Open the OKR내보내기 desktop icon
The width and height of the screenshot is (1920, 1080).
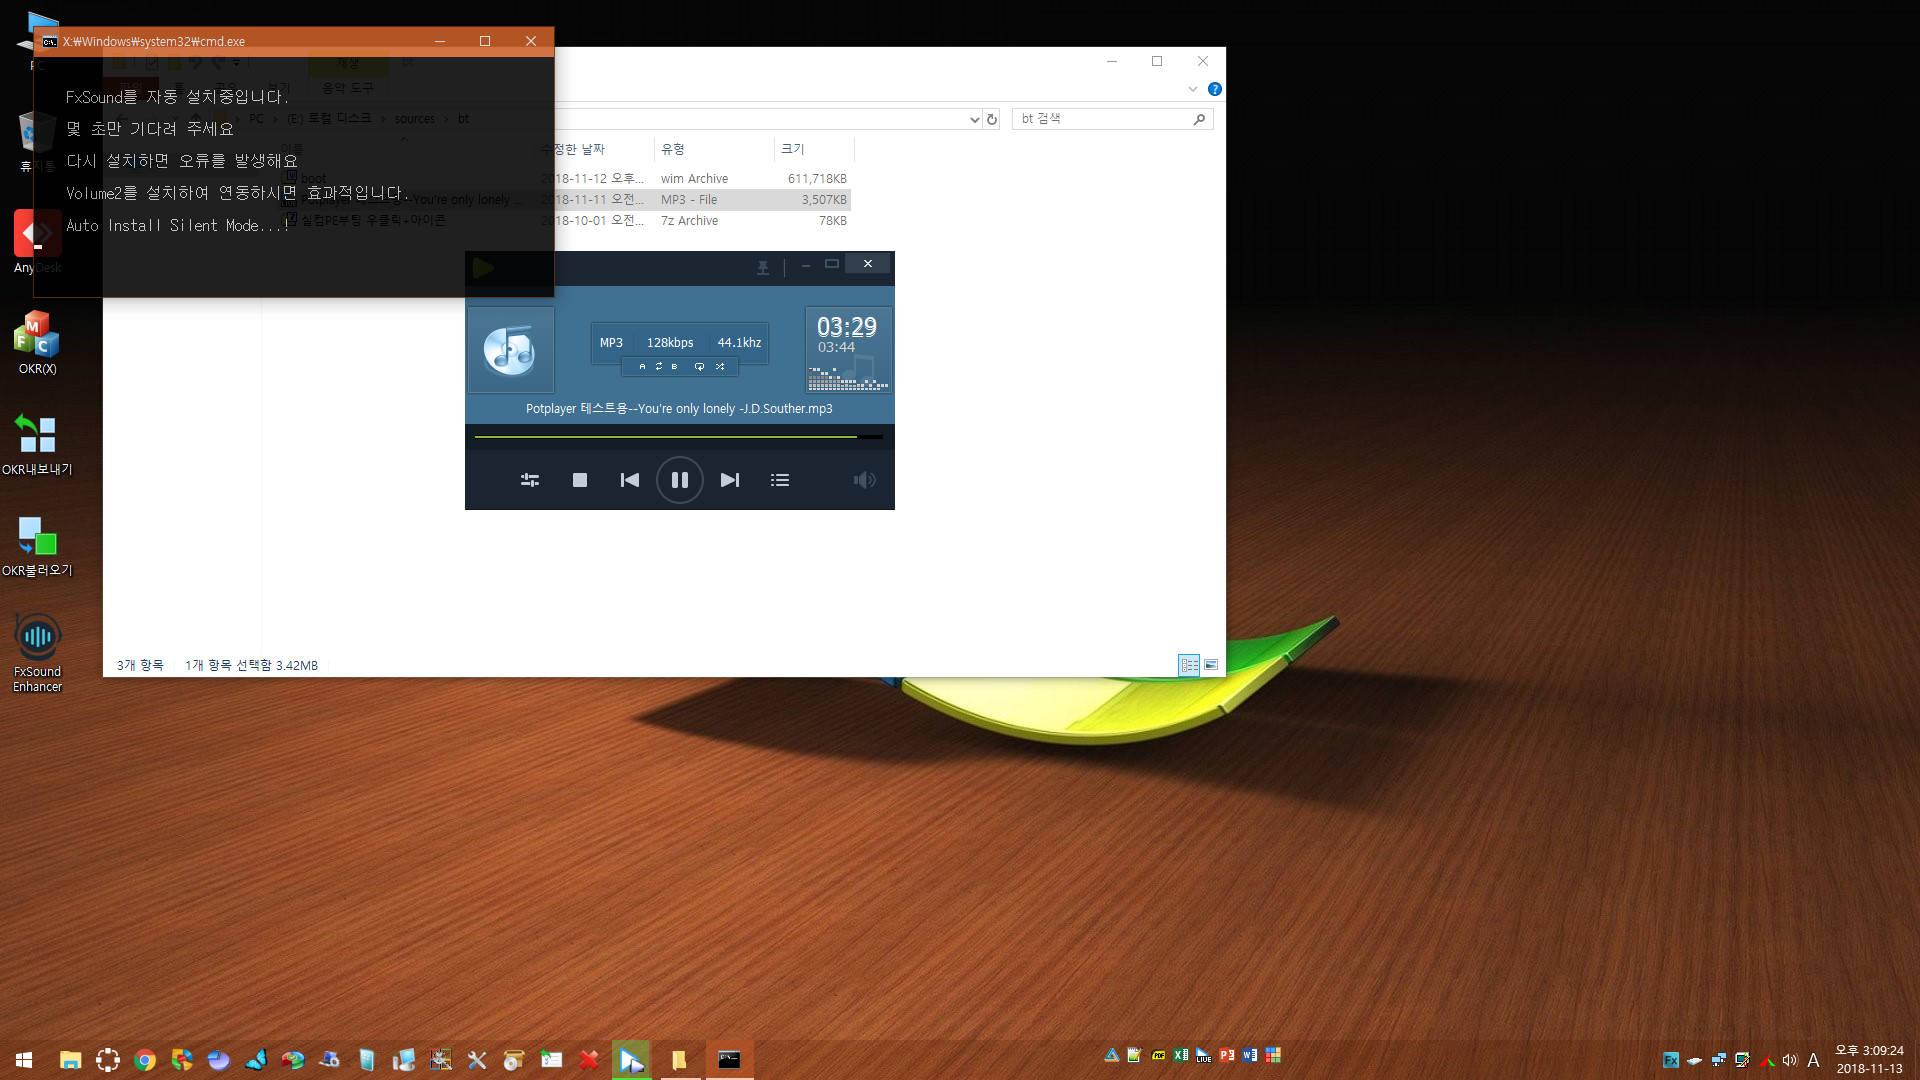pyautogui.click(x=37, y=445)
